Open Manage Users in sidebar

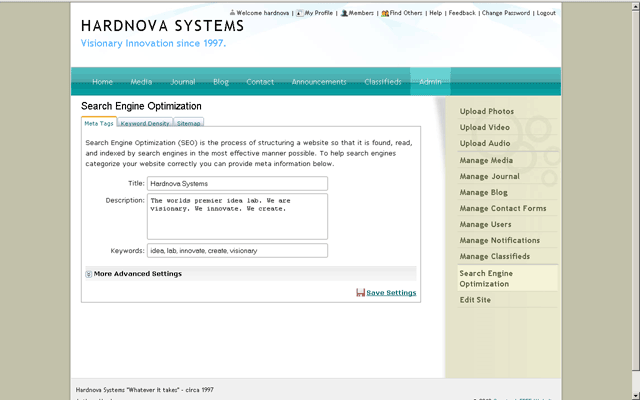point(486,224)
